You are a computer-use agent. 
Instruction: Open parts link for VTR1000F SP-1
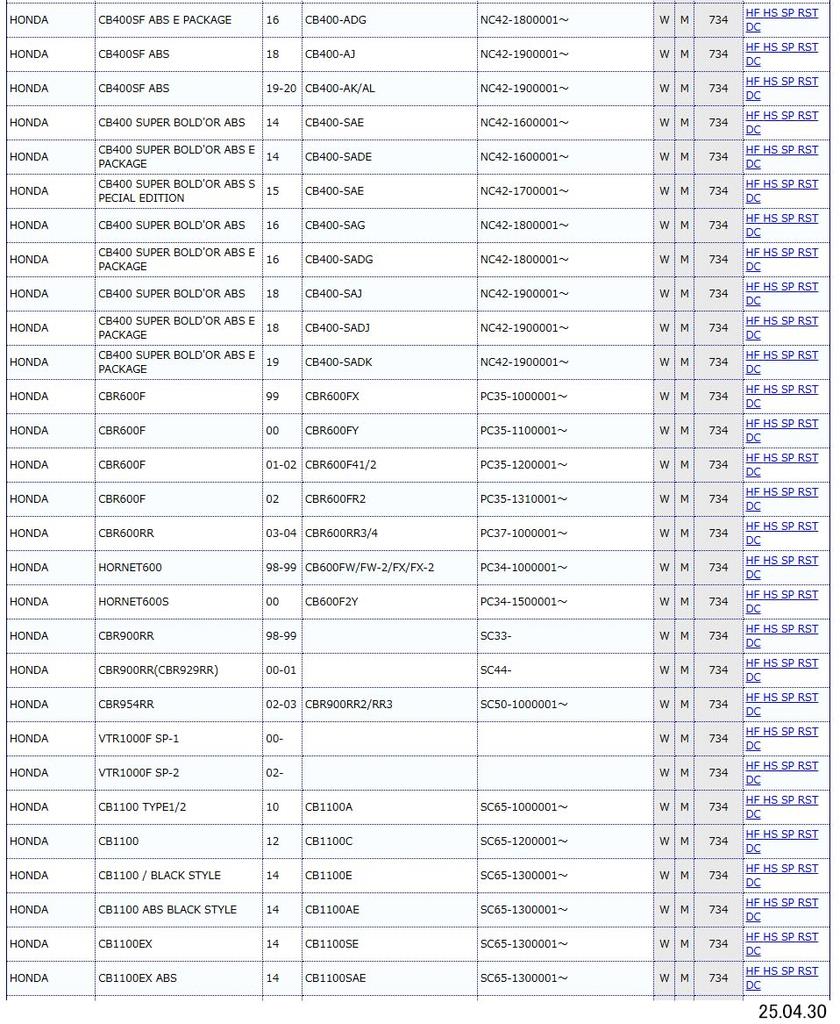click(x=781, y=731)
